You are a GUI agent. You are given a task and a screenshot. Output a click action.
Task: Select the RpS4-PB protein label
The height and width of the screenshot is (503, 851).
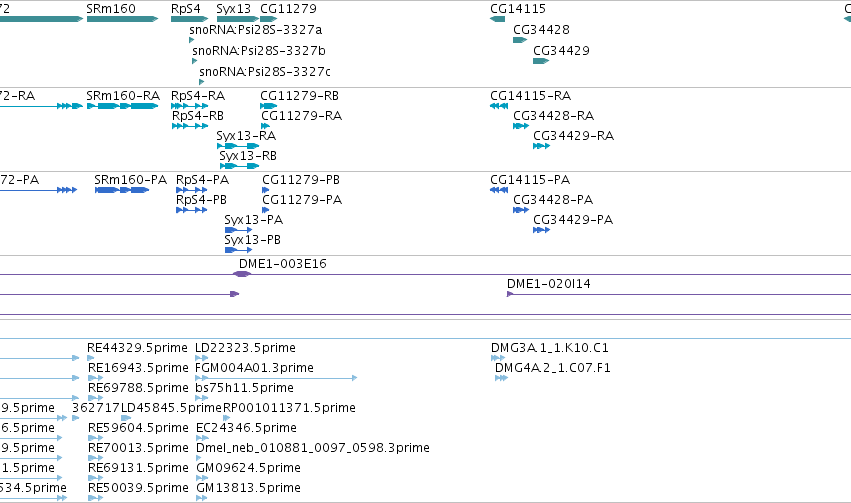201,200
